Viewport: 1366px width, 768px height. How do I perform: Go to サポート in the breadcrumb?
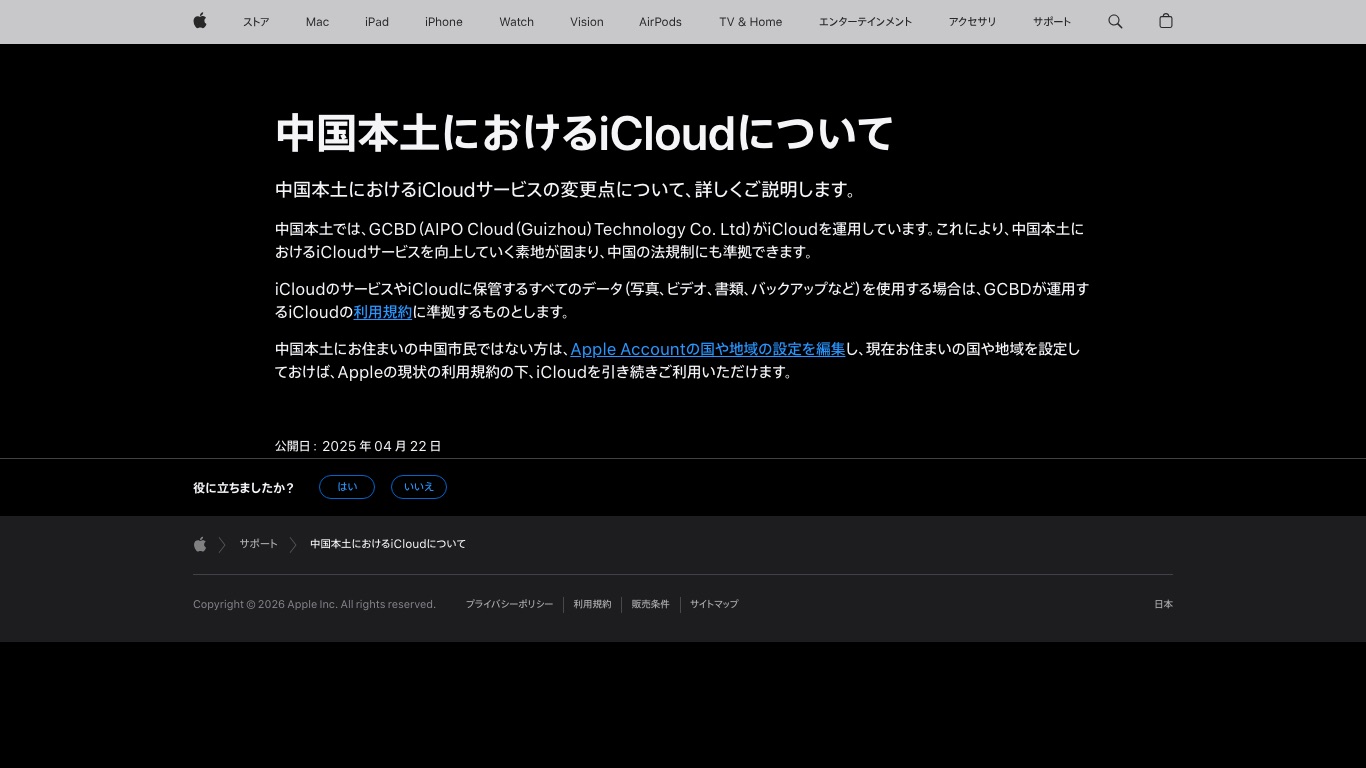click(x=258, y=544)
